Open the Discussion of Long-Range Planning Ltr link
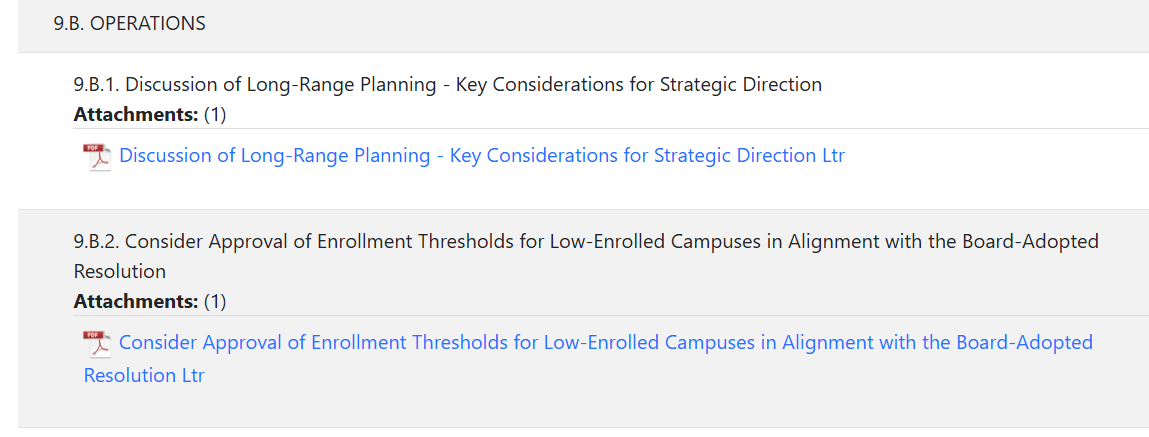This screenshot has height=437, width=1149. (x=481, y=156)
